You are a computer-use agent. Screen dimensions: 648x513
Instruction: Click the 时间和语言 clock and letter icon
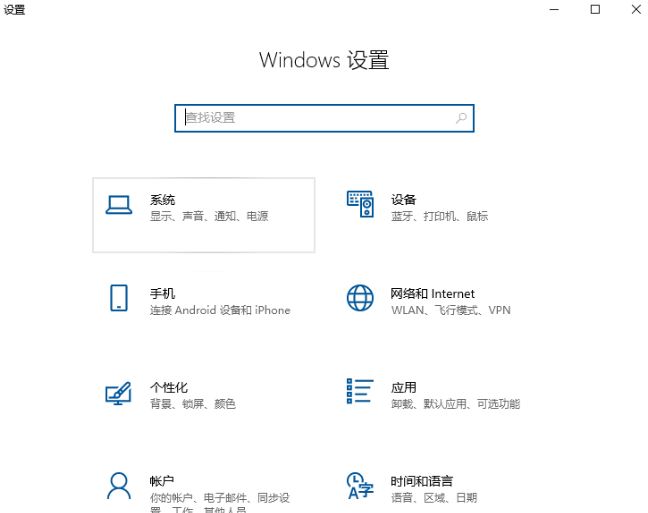pyautogui.click(x=360, y=485)
